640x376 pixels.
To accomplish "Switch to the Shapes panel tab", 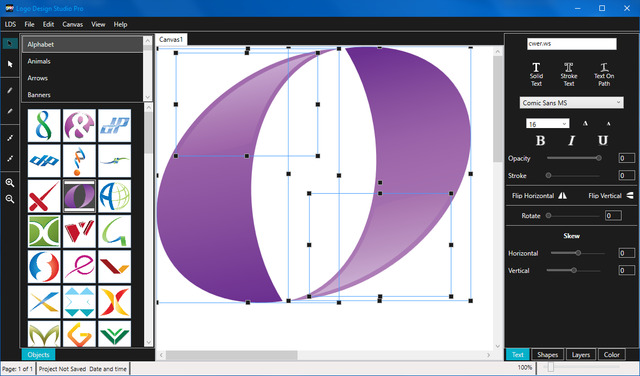I will pos(547,354).
